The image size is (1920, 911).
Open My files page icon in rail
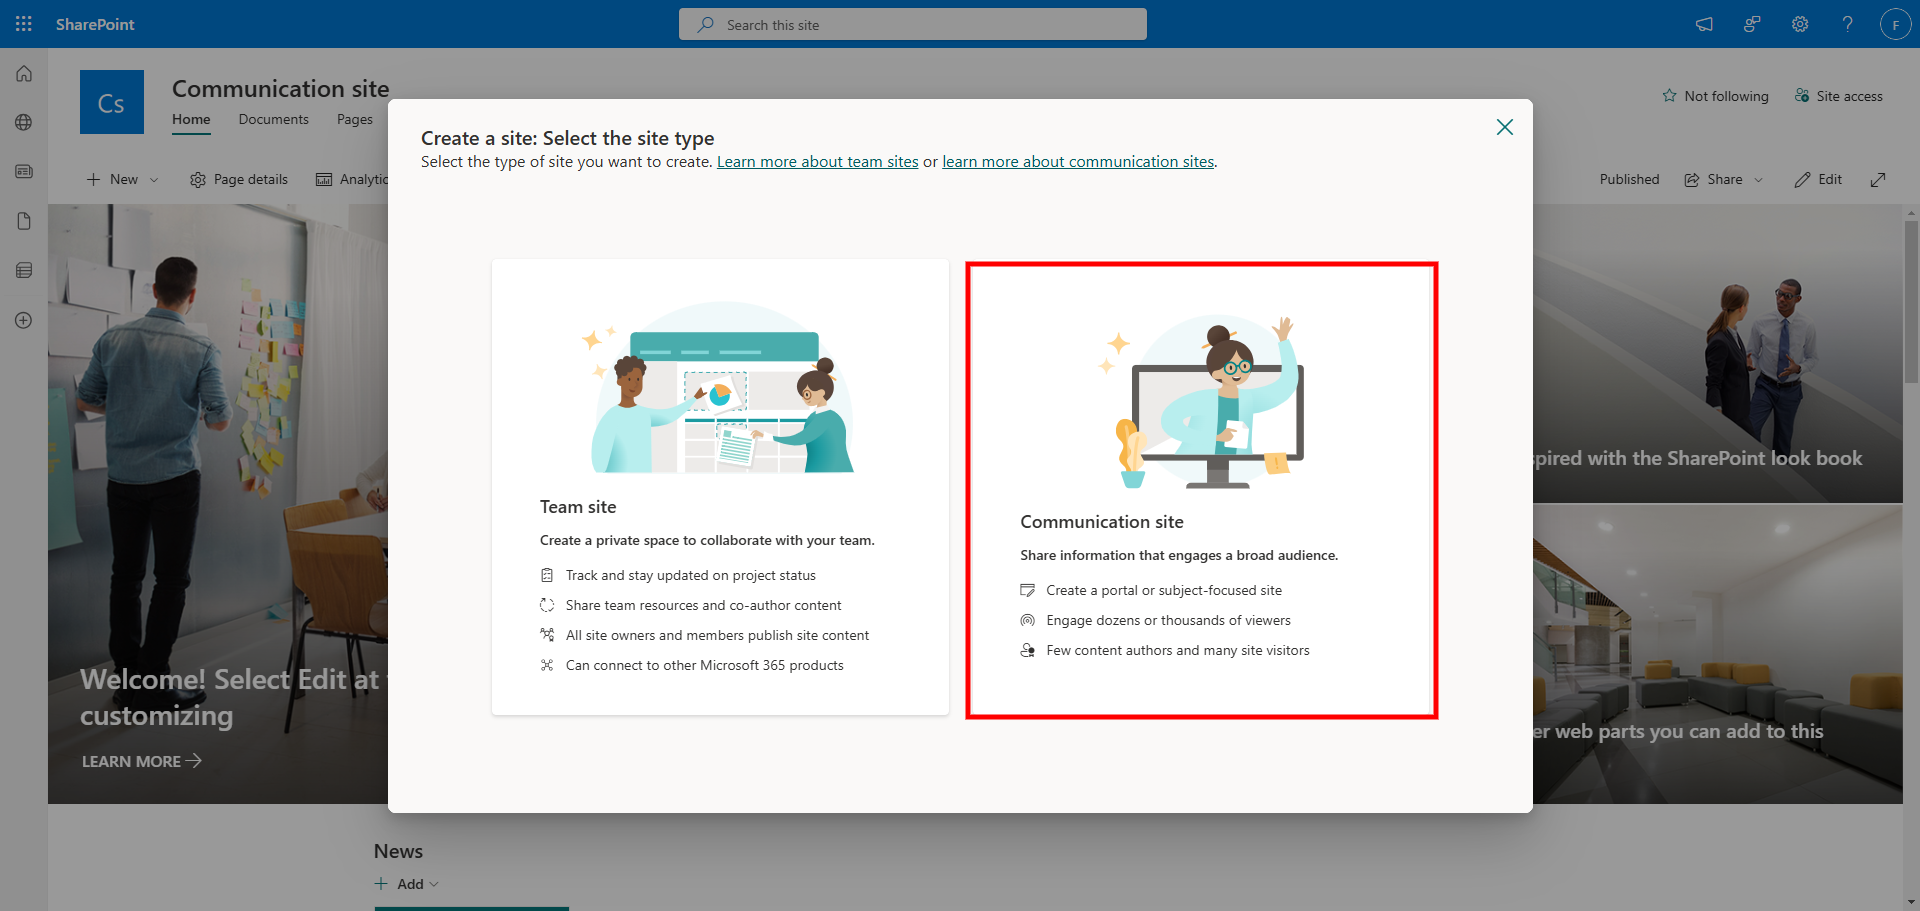[24, 221]
